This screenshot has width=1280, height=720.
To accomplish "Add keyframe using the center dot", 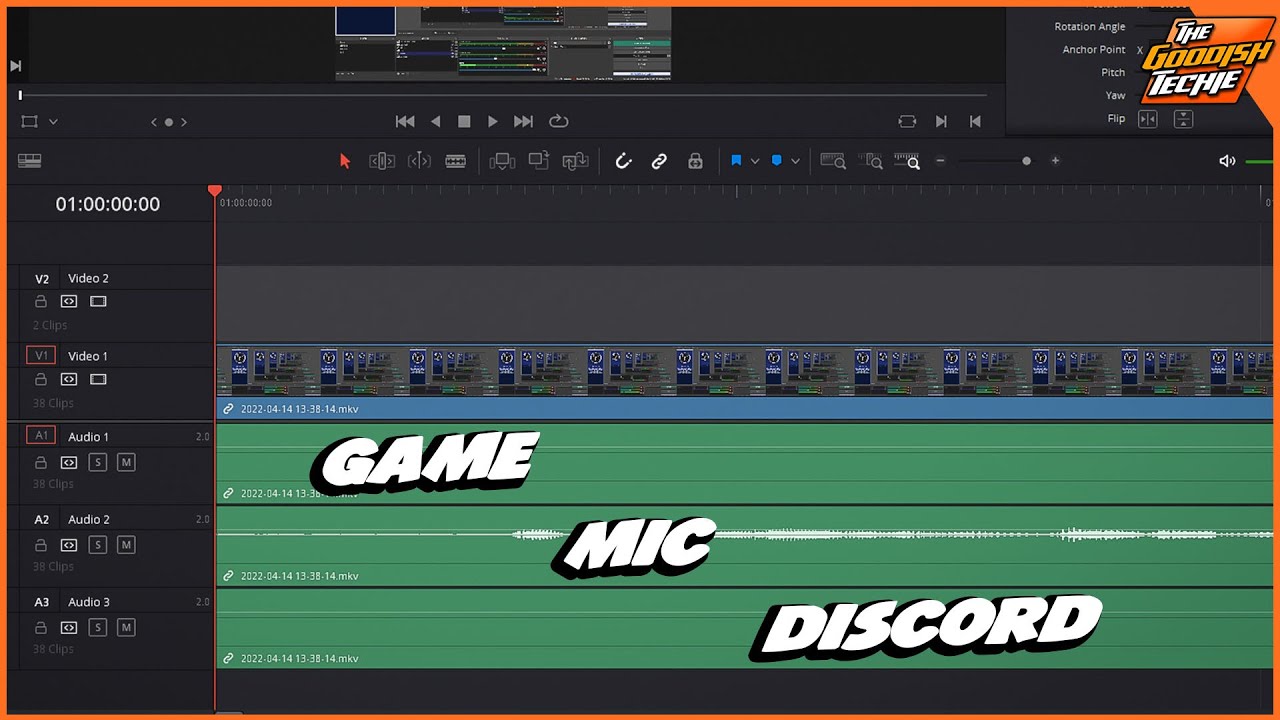I will (169, 122).
